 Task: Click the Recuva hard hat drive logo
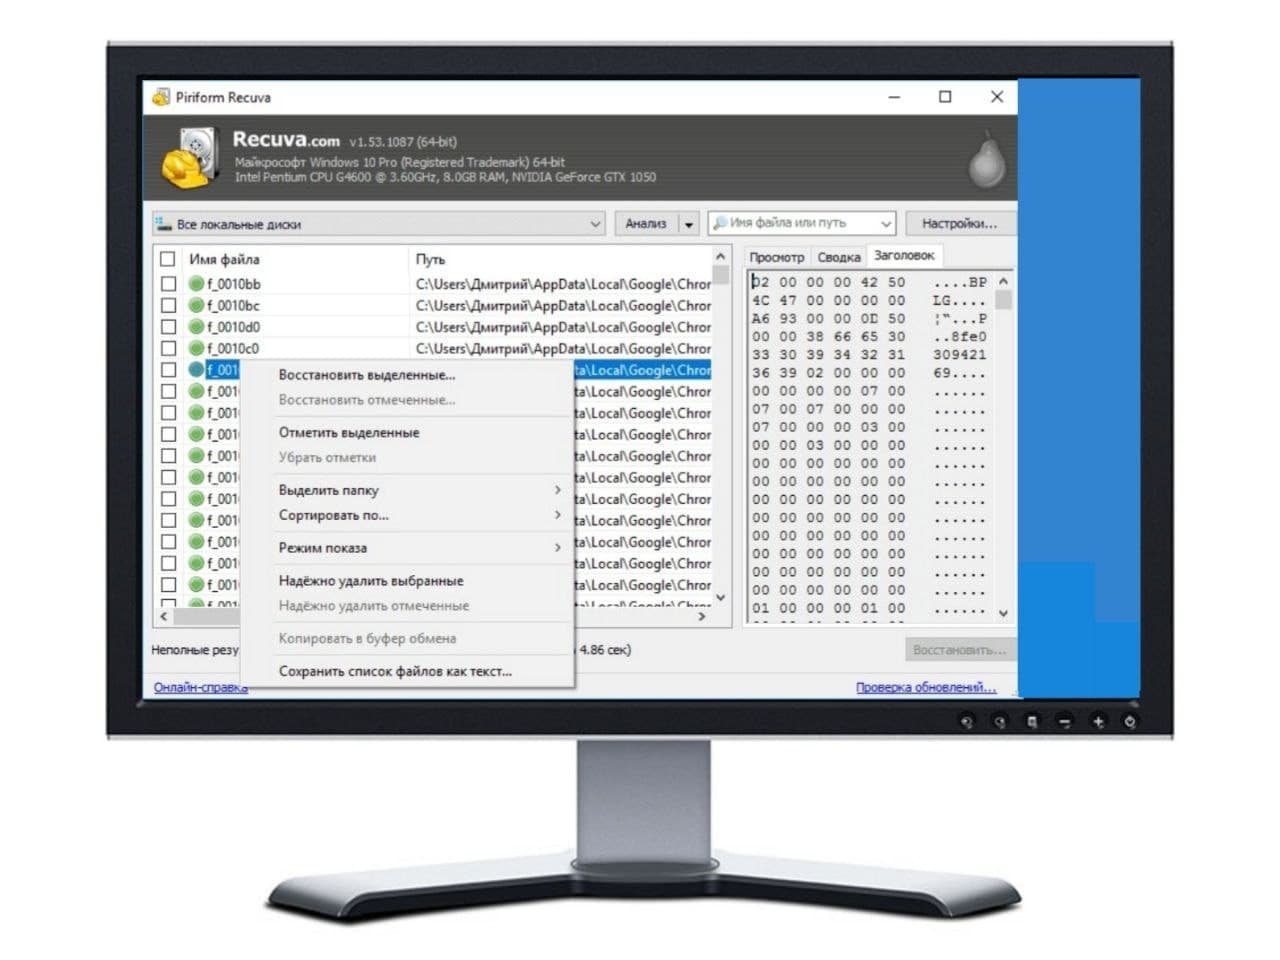tap(190, 158)
